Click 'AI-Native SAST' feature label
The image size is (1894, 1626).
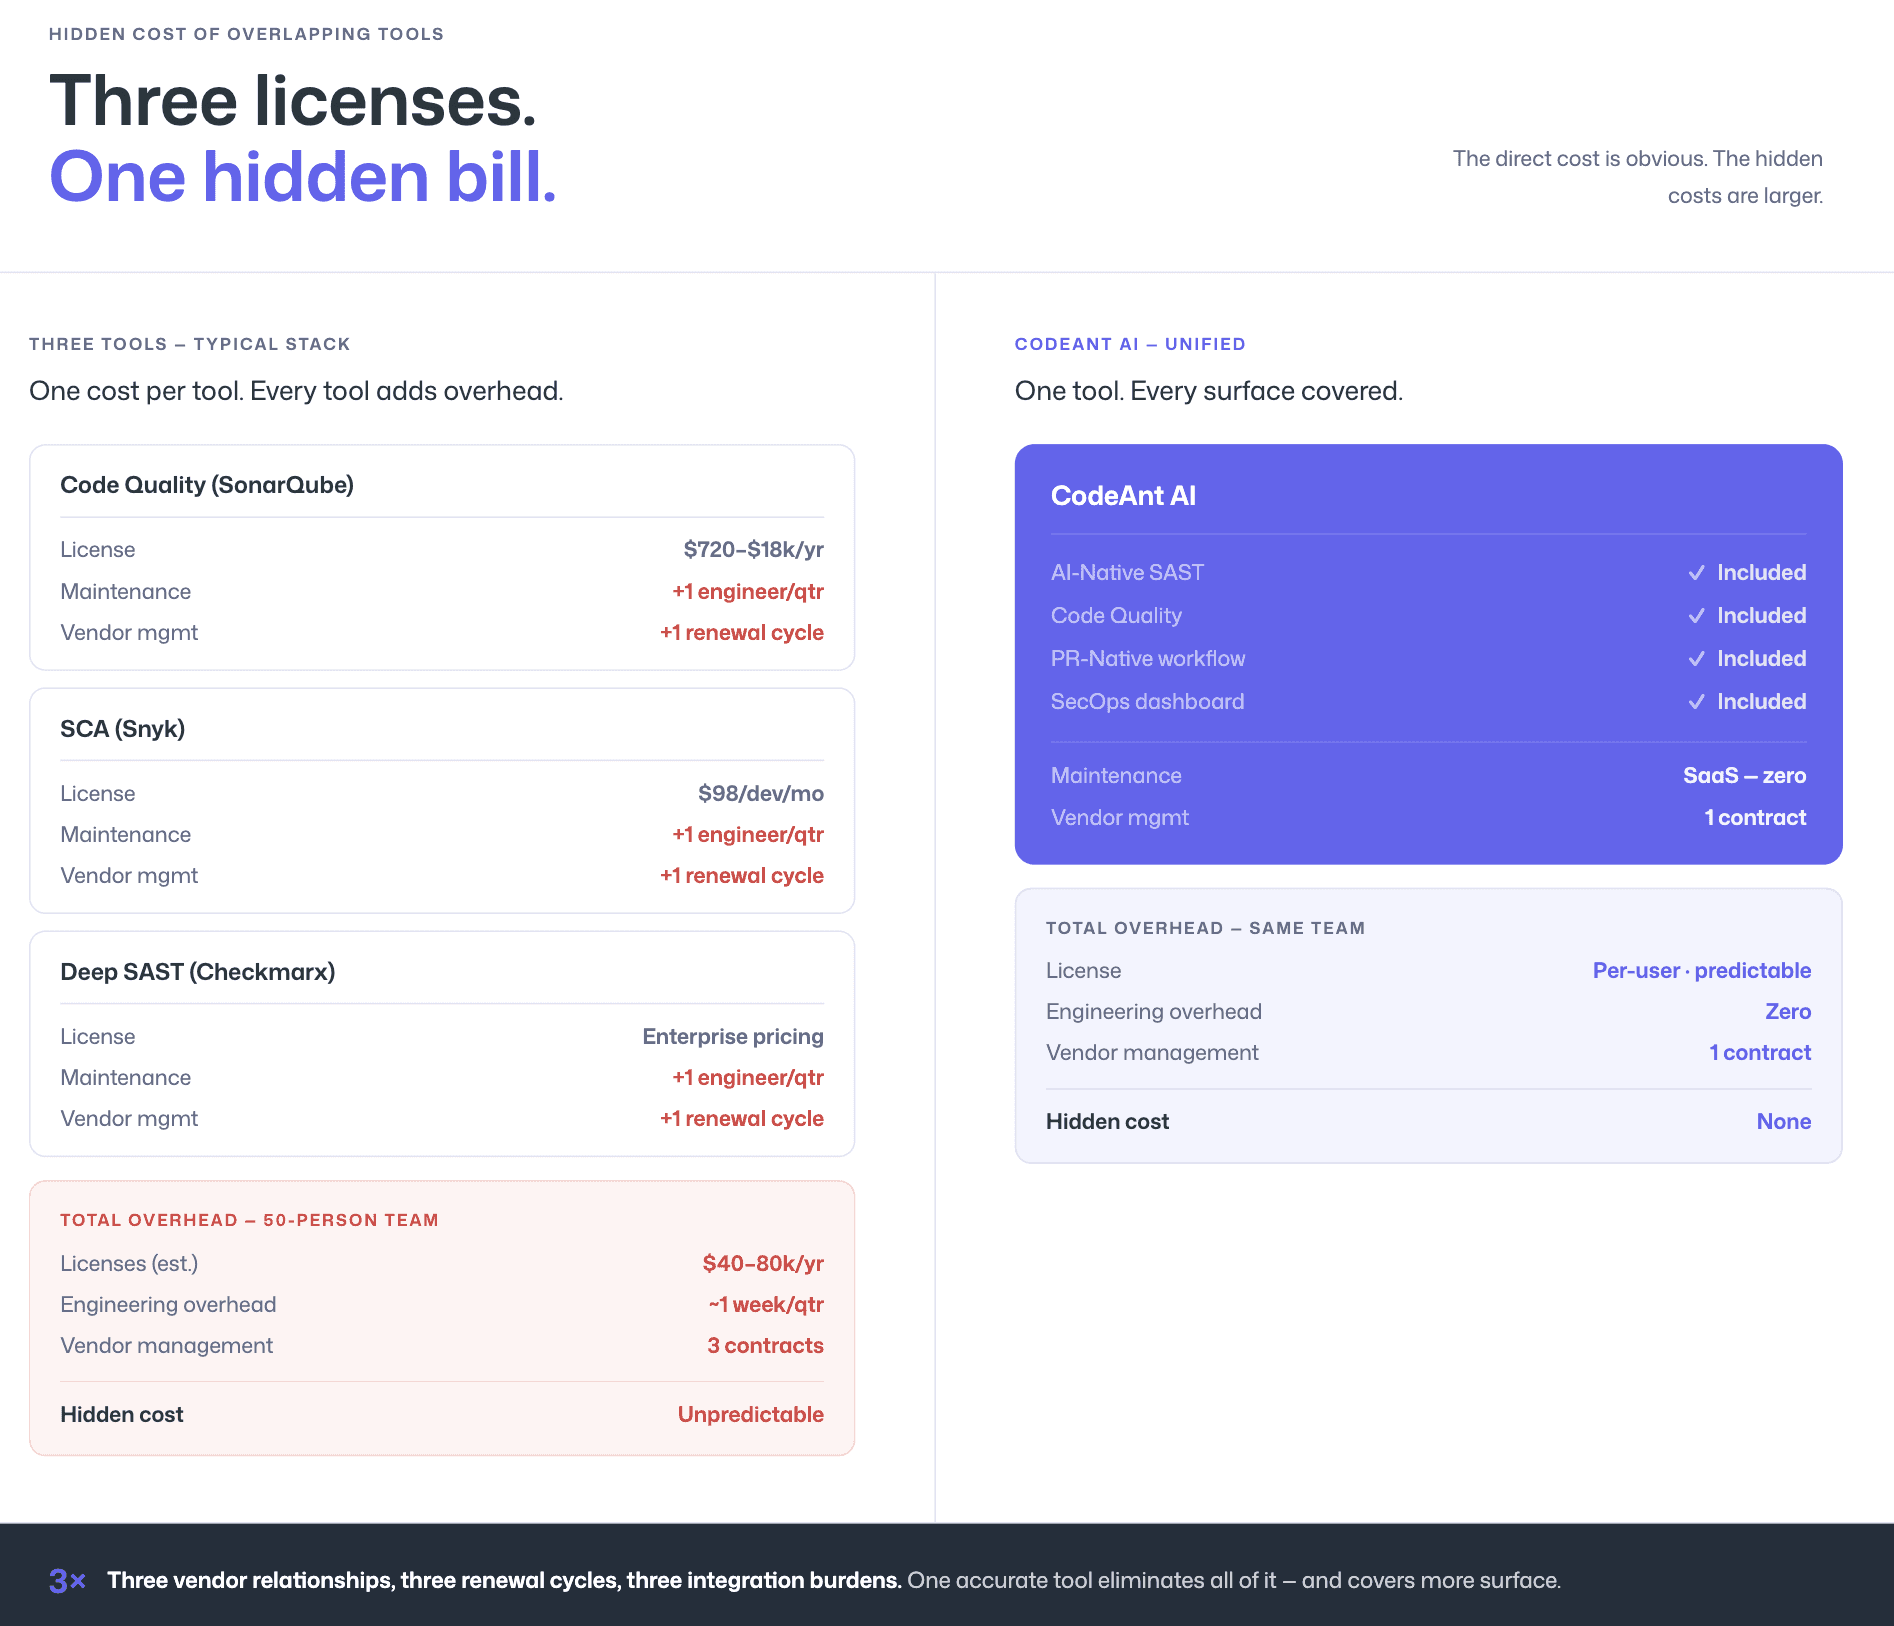[x=1127, y=573]
